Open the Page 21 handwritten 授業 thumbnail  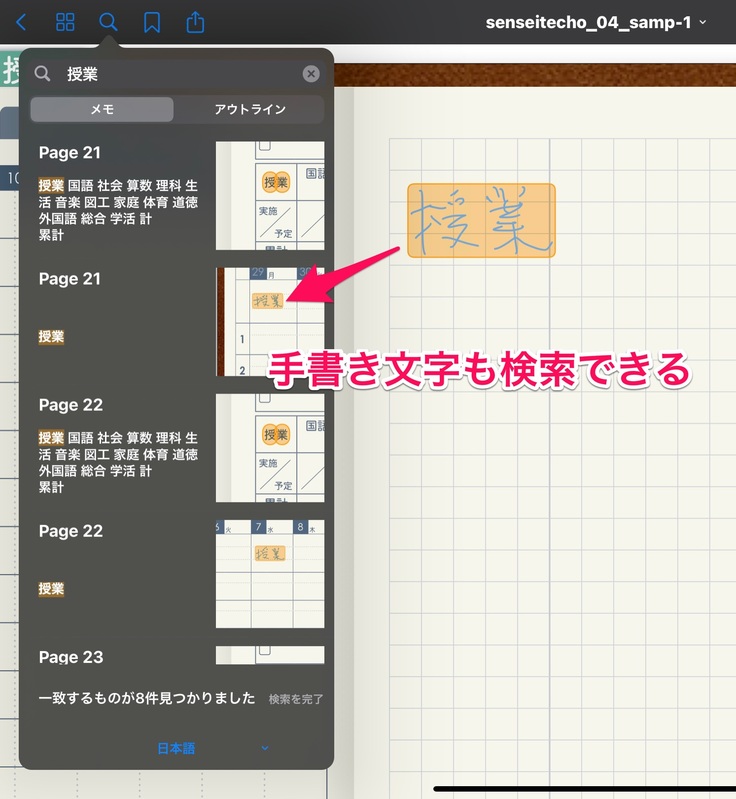coord(270,322)
